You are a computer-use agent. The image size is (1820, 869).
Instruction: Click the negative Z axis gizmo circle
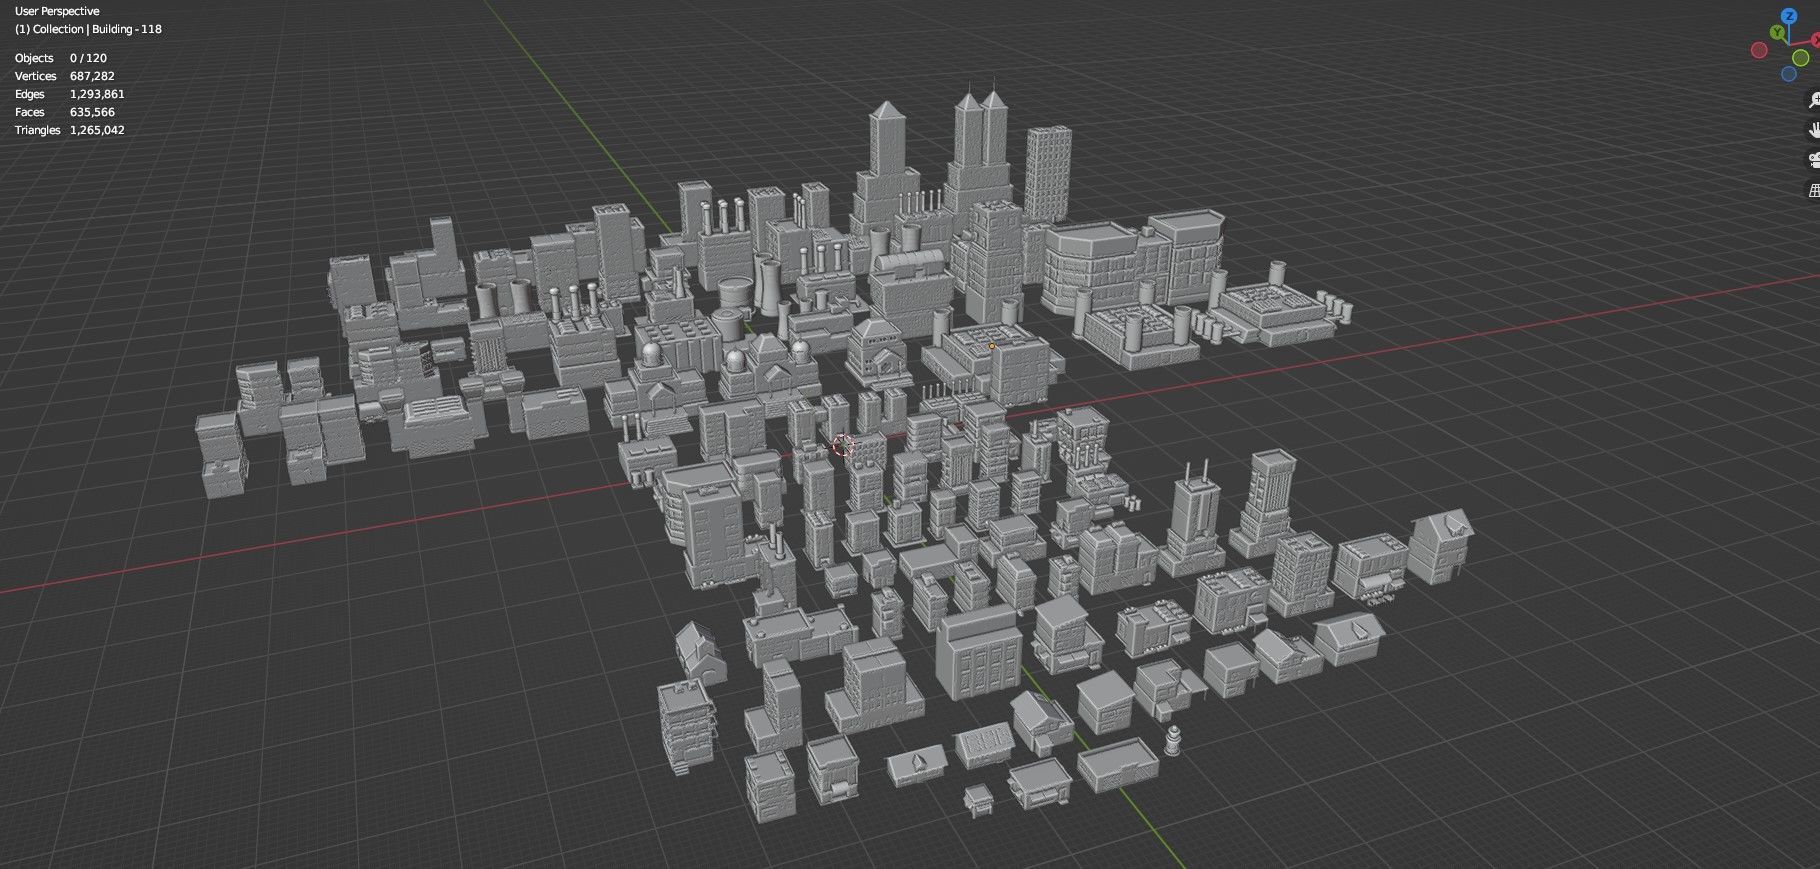click(x=1789, y=74)
